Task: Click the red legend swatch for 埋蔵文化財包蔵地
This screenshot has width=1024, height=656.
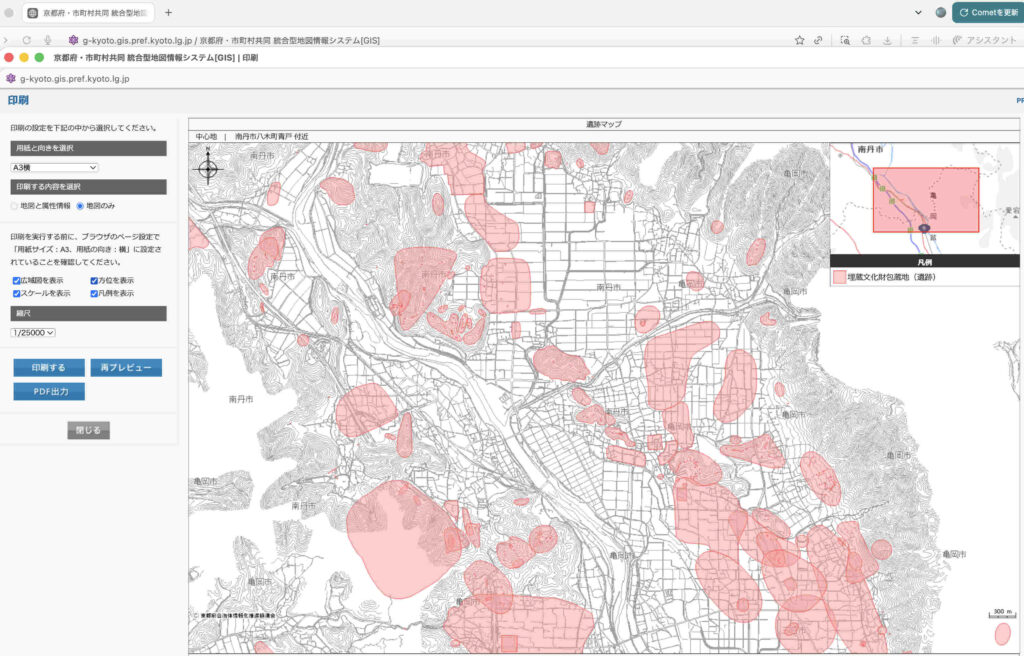Action: tap(838, 276)
